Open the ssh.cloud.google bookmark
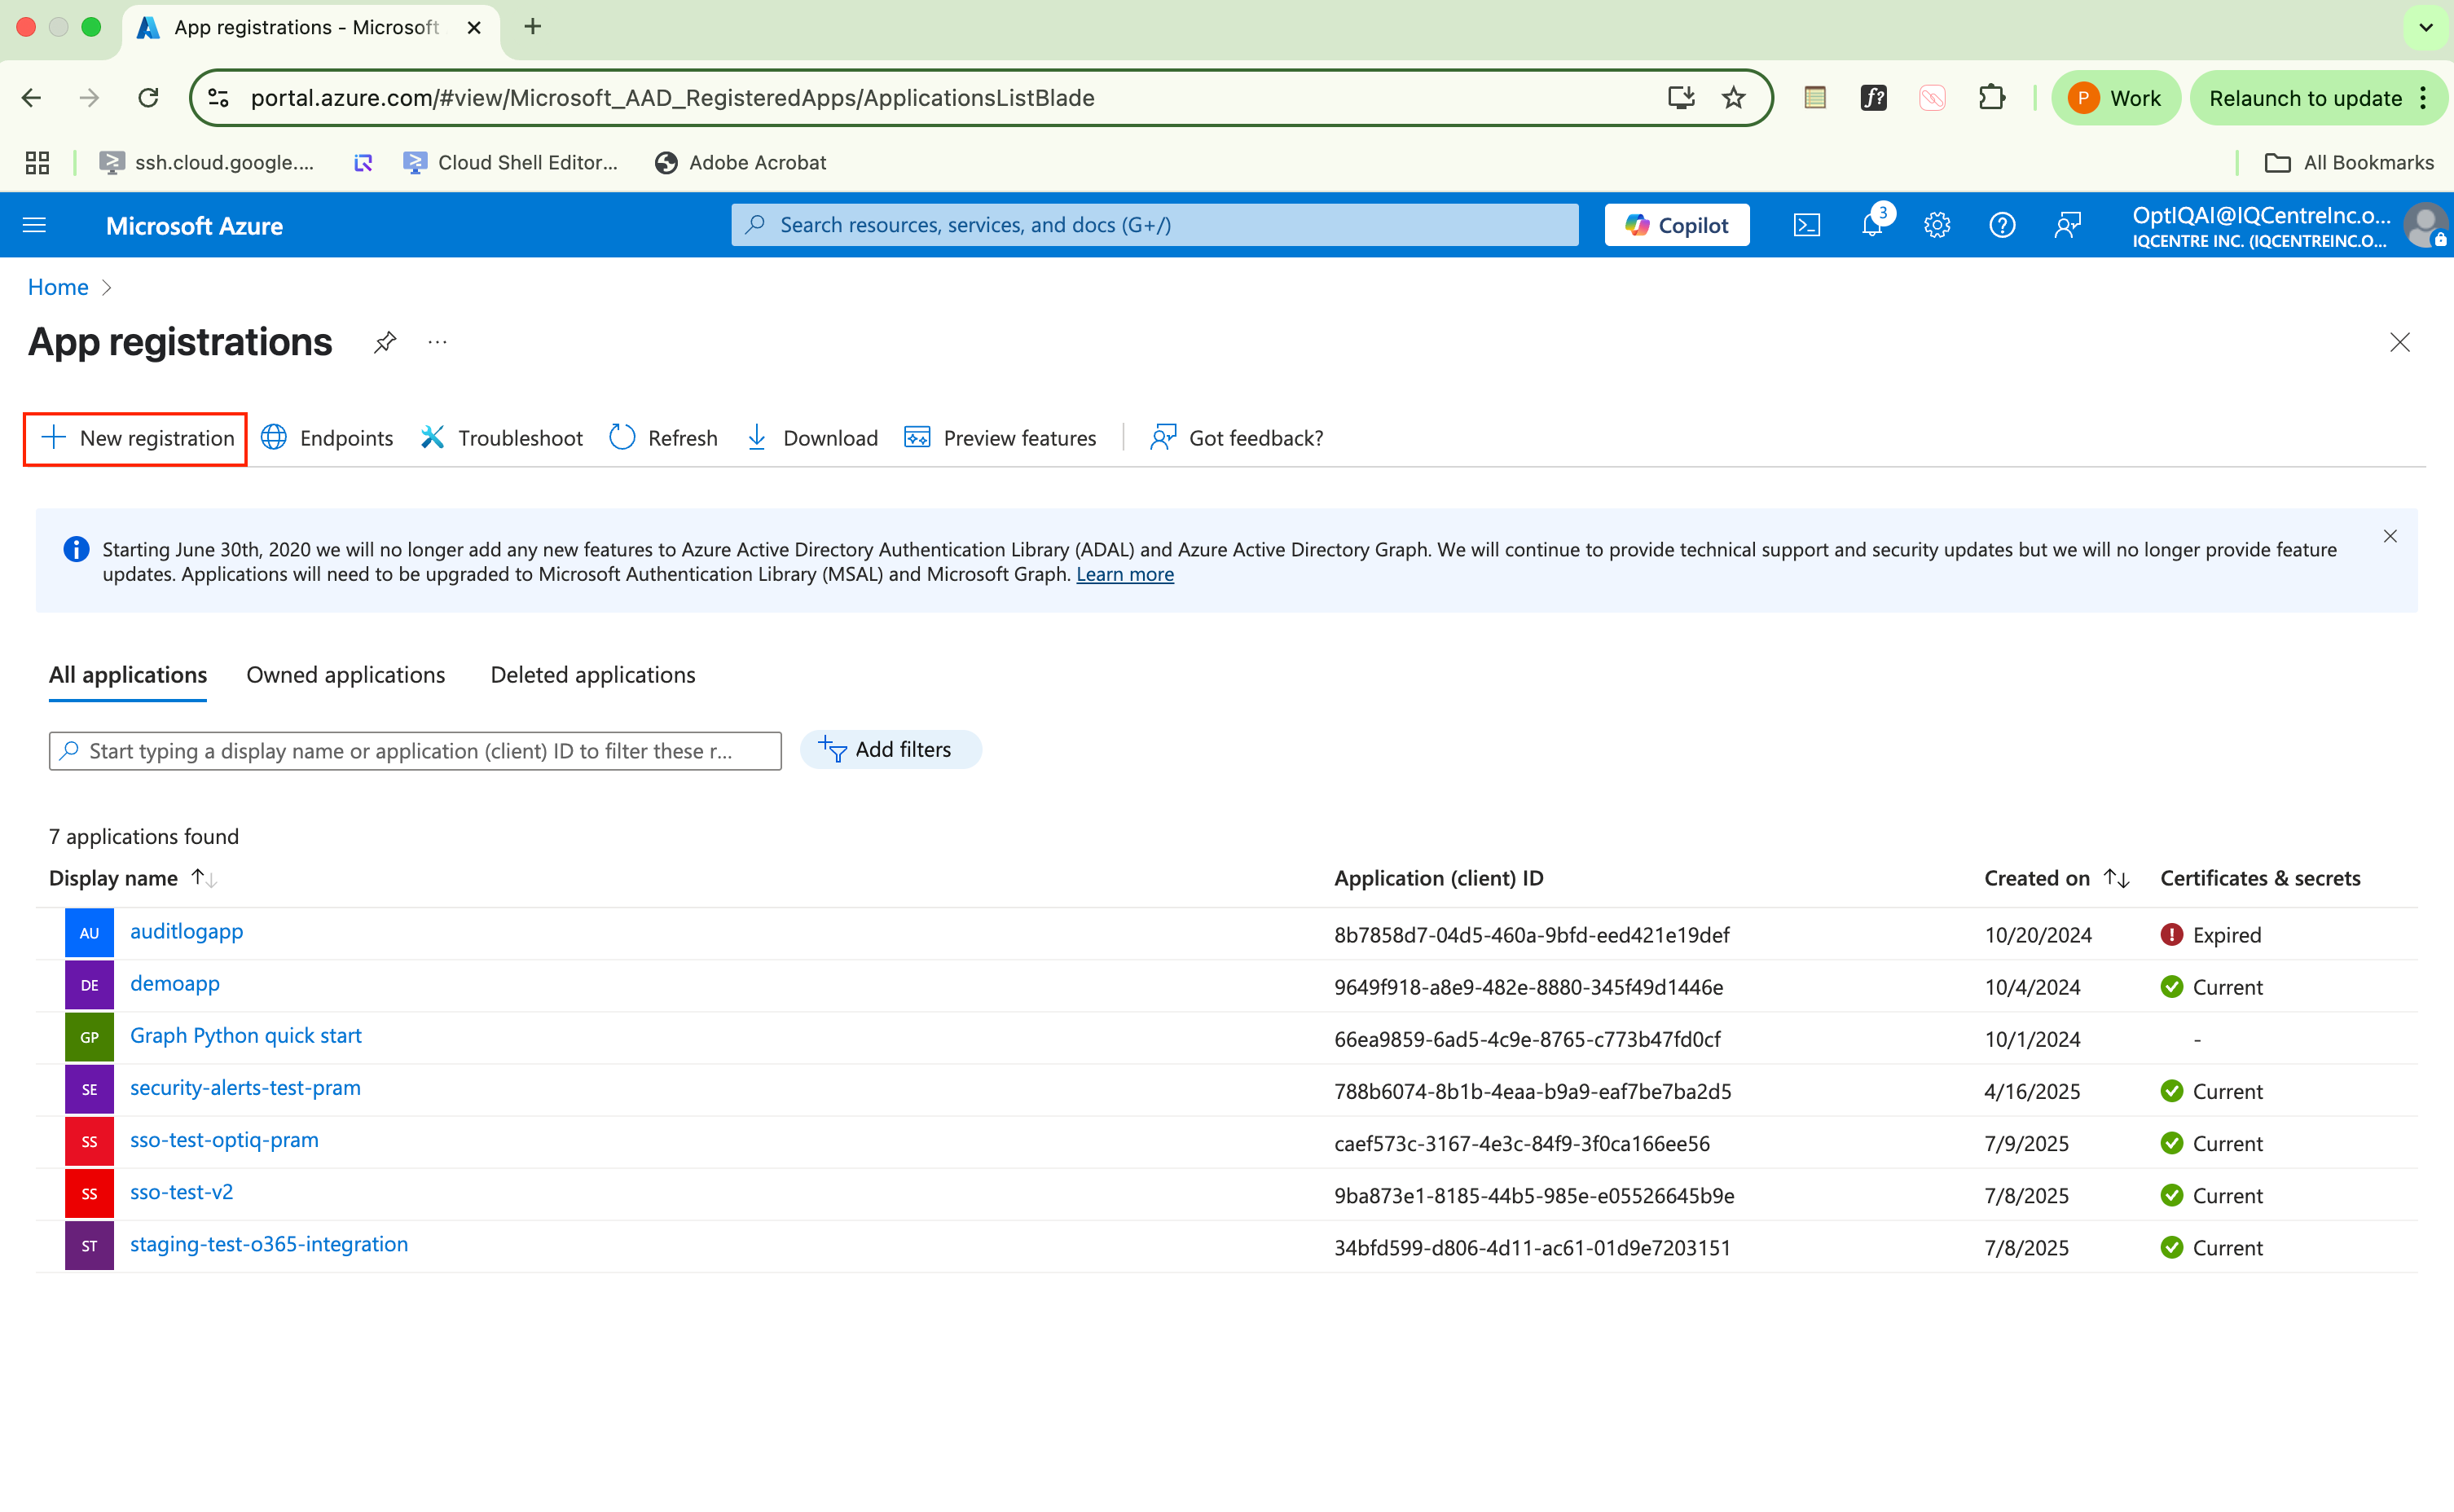Image resolution: width=2454 pixels, height=1512 pixels. point(207,163)
